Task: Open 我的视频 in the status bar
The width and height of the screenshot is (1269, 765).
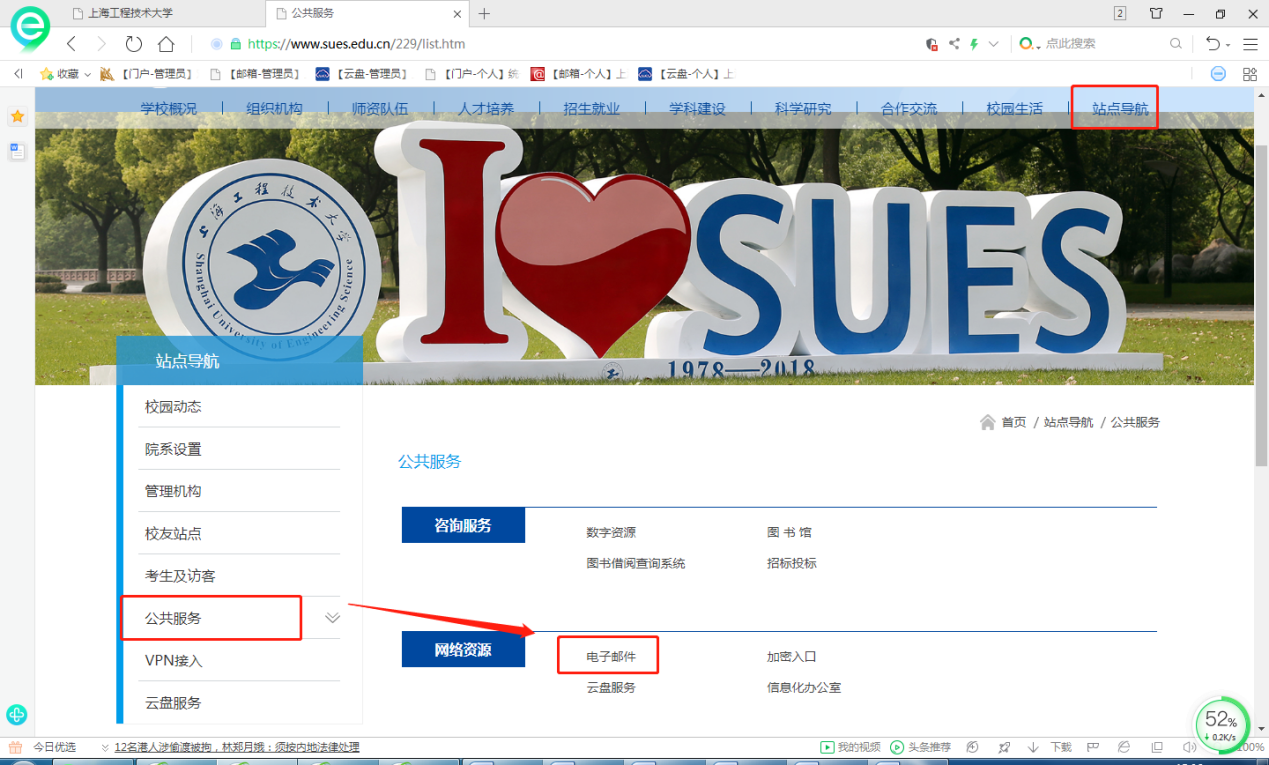Action: point(850,747)
